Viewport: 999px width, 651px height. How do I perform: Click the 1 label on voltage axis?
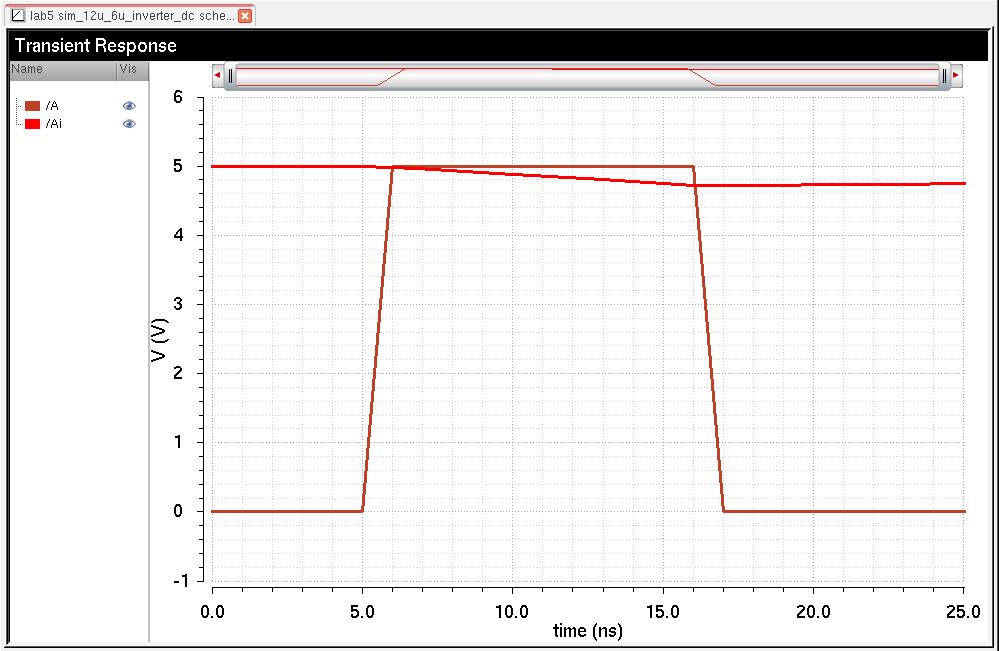tap(178, 442)
